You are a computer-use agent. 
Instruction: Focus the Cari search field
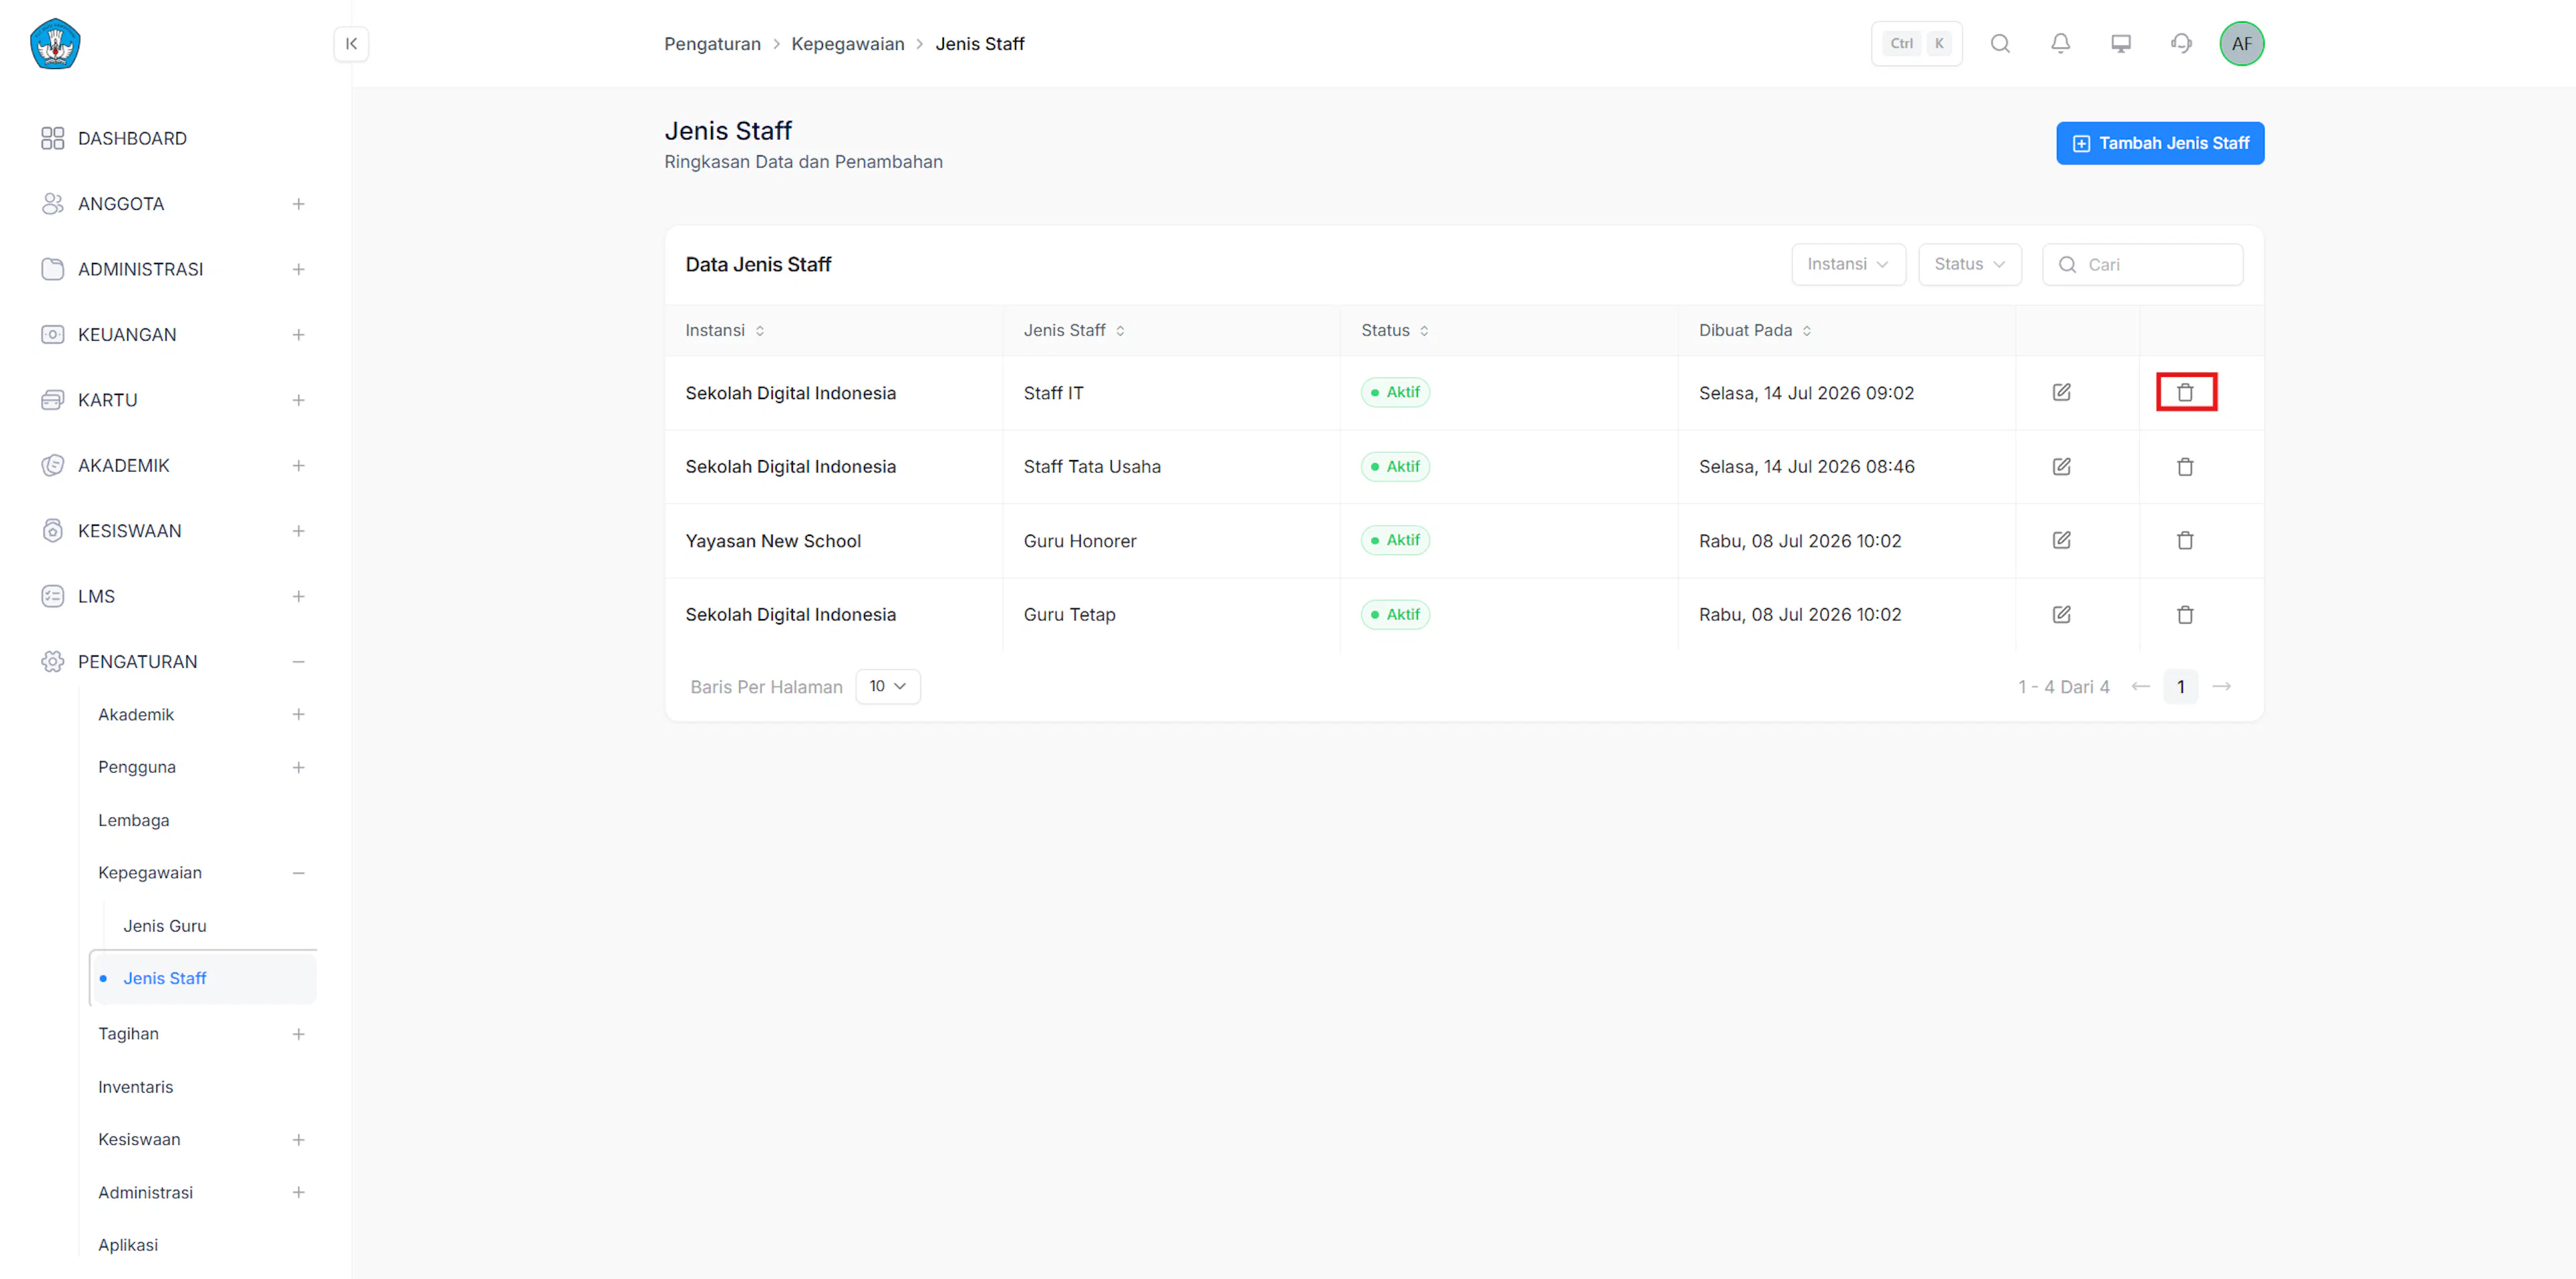tap(2142, 264)
